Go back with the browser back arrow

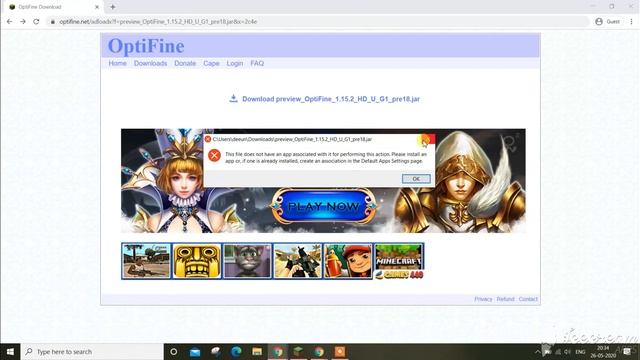(x=9, y=22)
